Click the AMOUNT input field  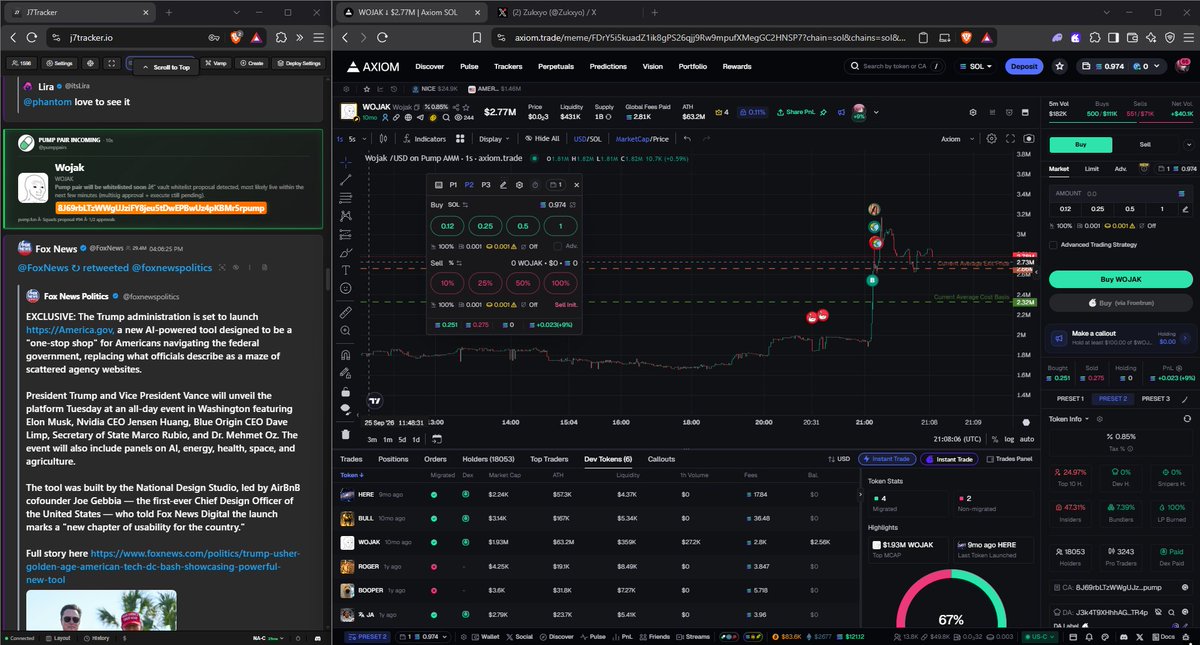1119,193
